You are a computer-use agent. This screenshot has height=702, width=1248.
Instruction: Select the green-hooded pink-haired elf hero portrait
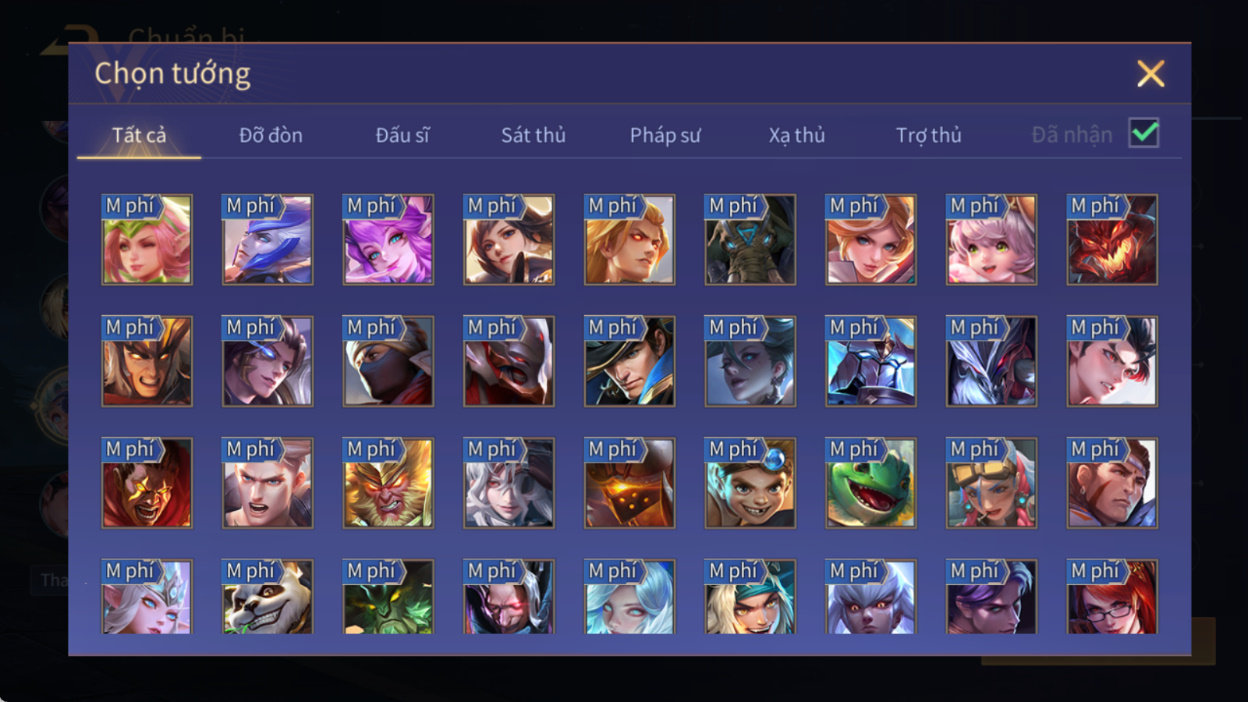pos(147,240)
